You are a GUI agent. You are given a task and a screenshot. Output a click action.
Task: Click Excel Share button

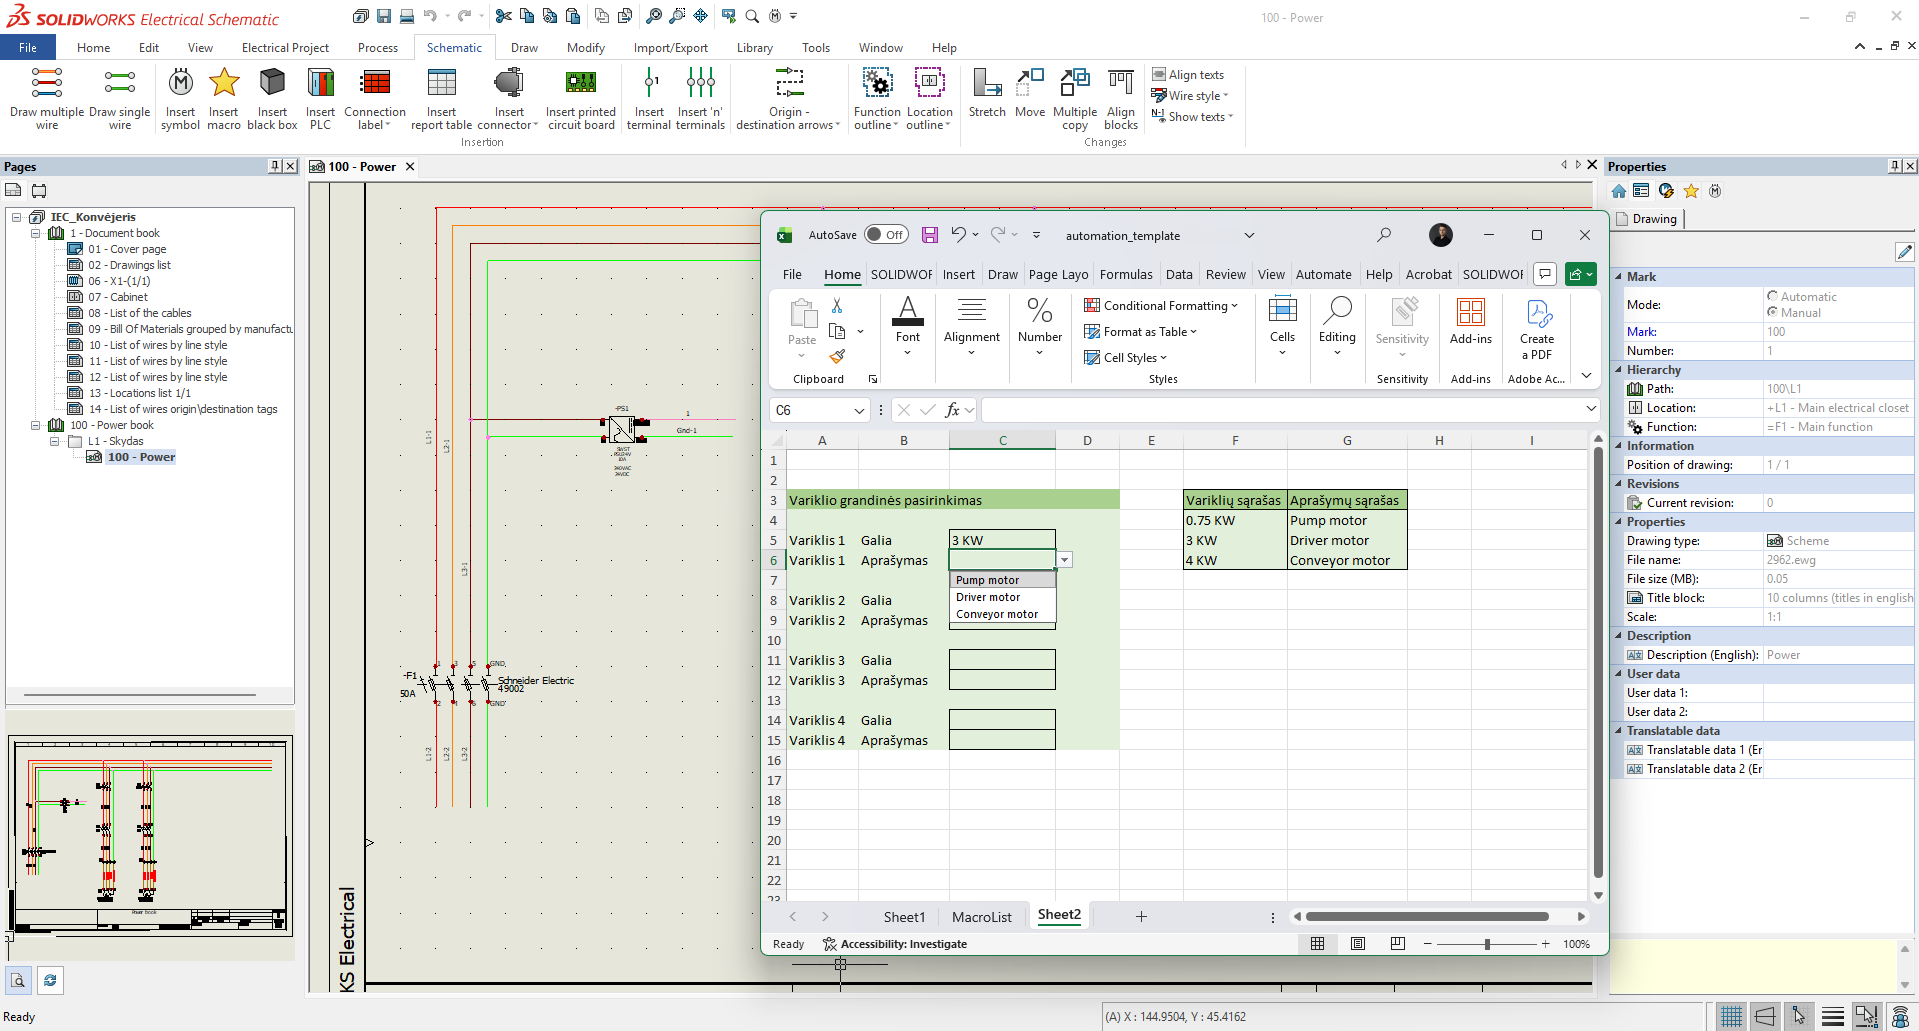[x=1581, y=274]
